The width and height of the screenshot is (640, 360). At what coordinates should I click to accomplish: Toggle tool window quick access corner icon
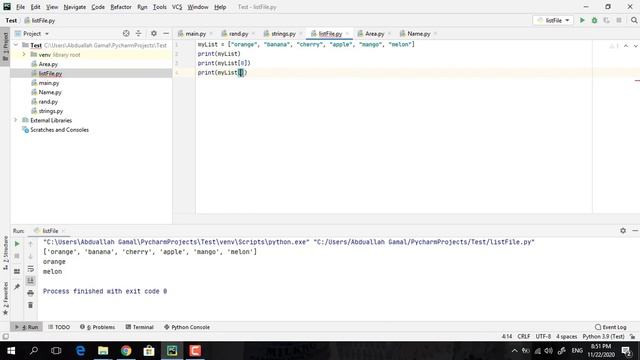5,337
